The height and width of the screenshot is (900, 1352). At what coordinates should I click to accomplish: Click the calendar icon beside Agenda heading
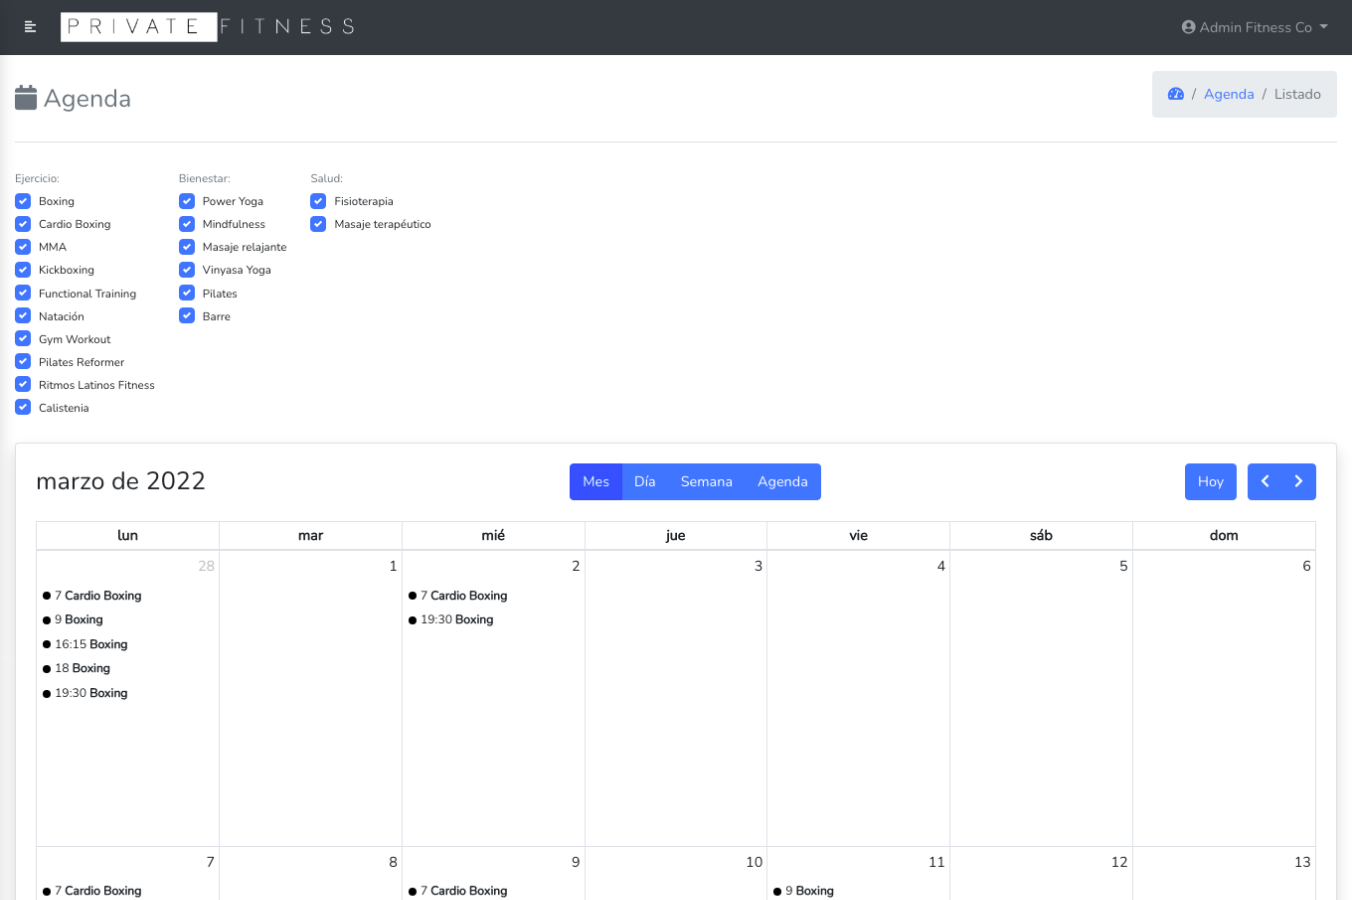click(26, 98)
